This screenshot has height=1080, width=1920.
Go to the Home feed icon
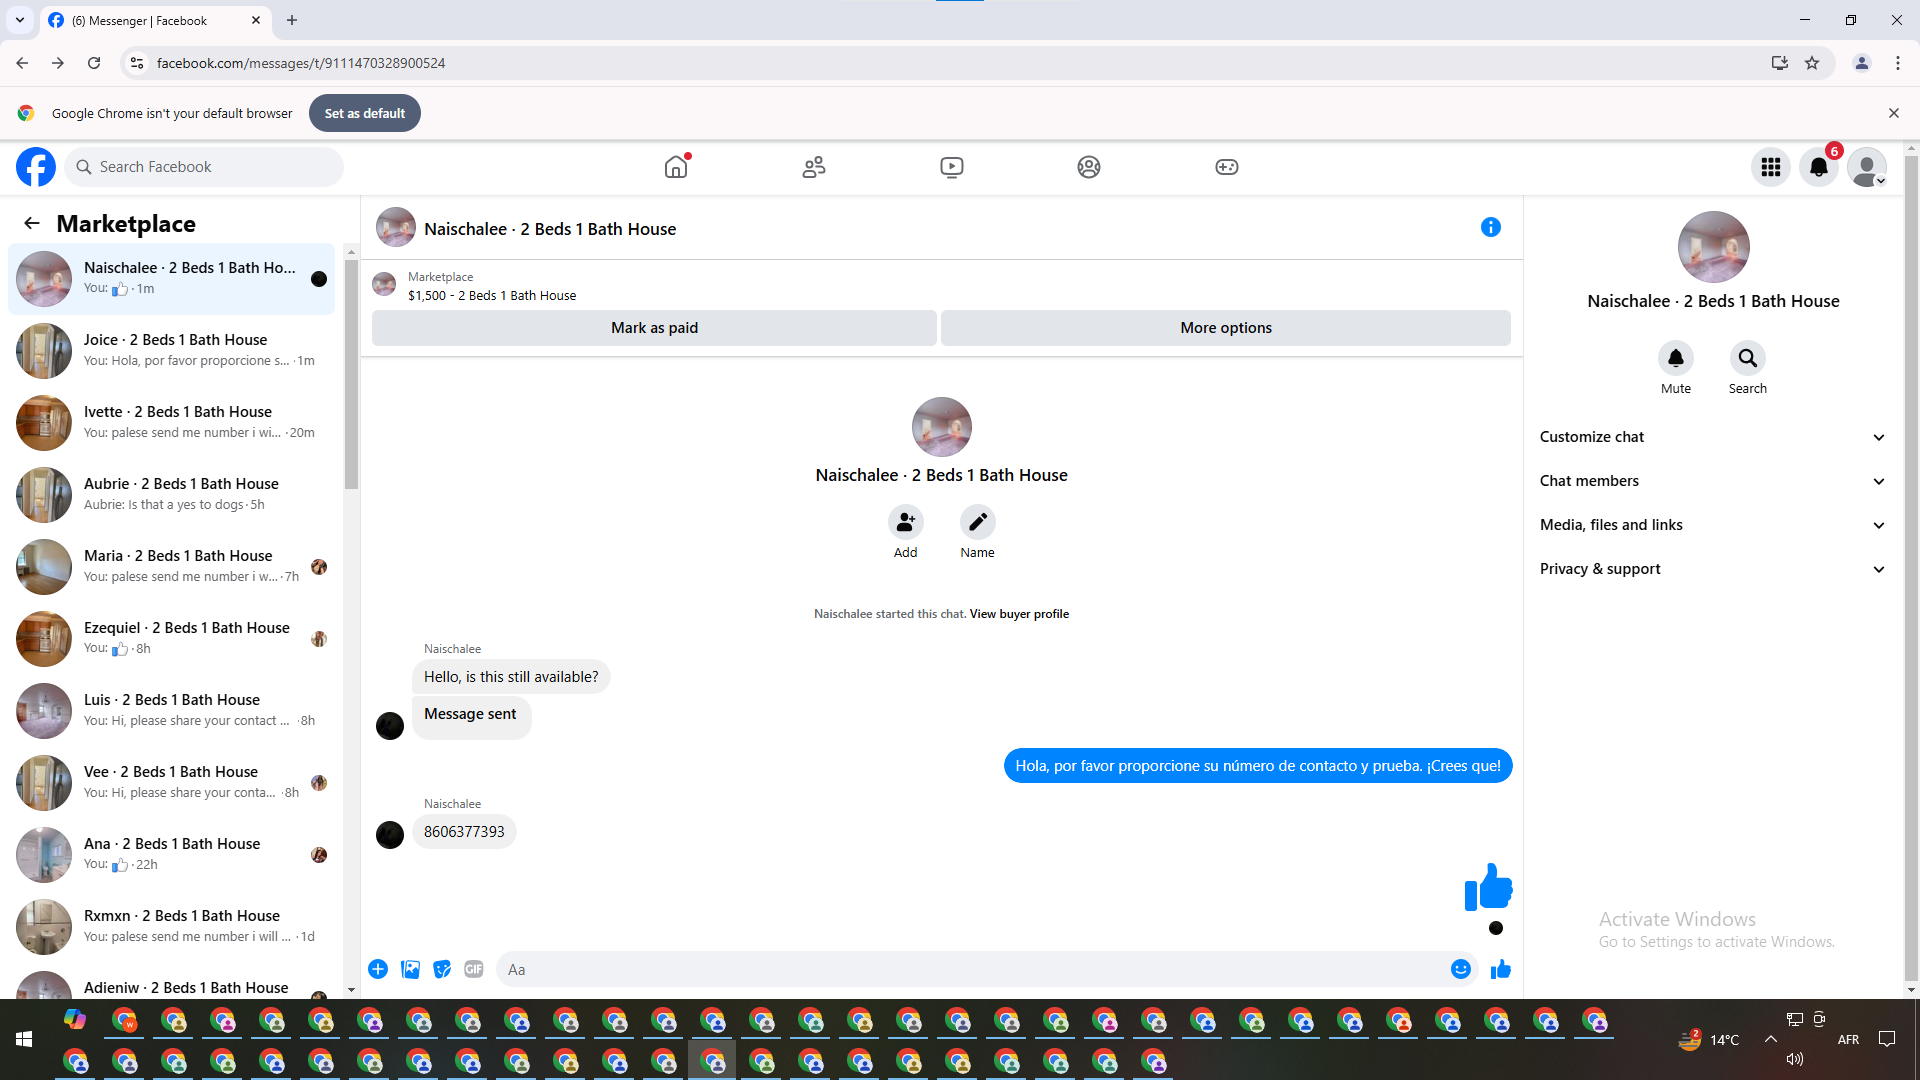pyautogui.click(x=677, y=167)
